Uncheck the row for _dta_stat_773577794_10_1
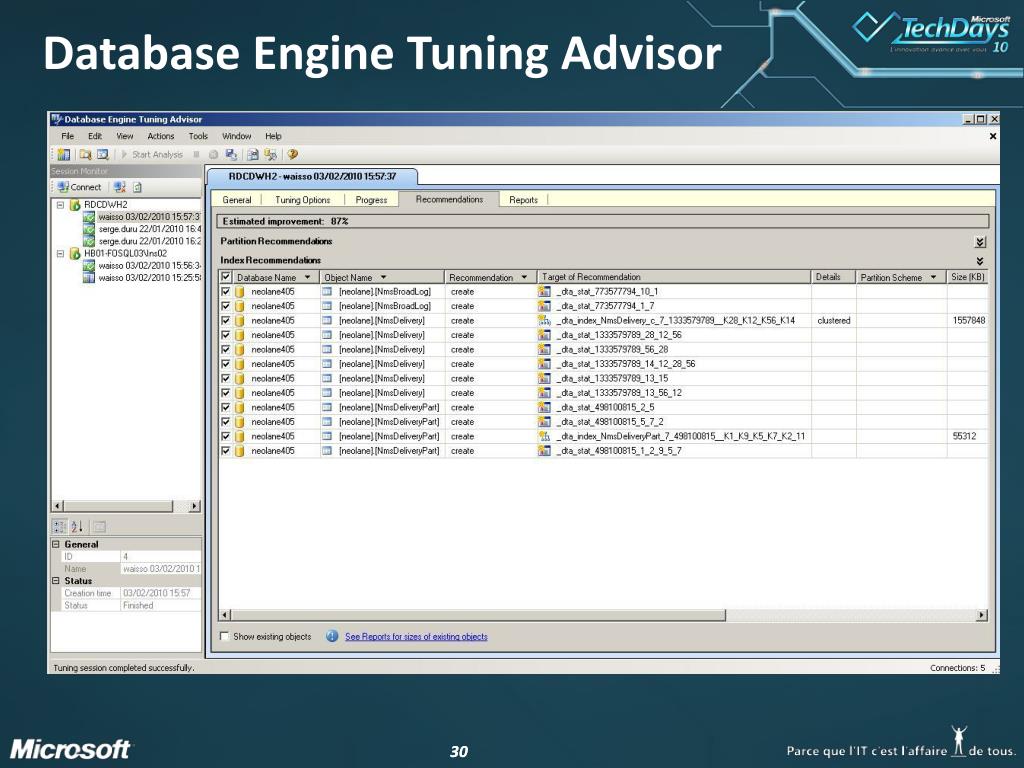Image resolution: width=1024 pixels, height=768 pixels. click(x=226, y=291)
